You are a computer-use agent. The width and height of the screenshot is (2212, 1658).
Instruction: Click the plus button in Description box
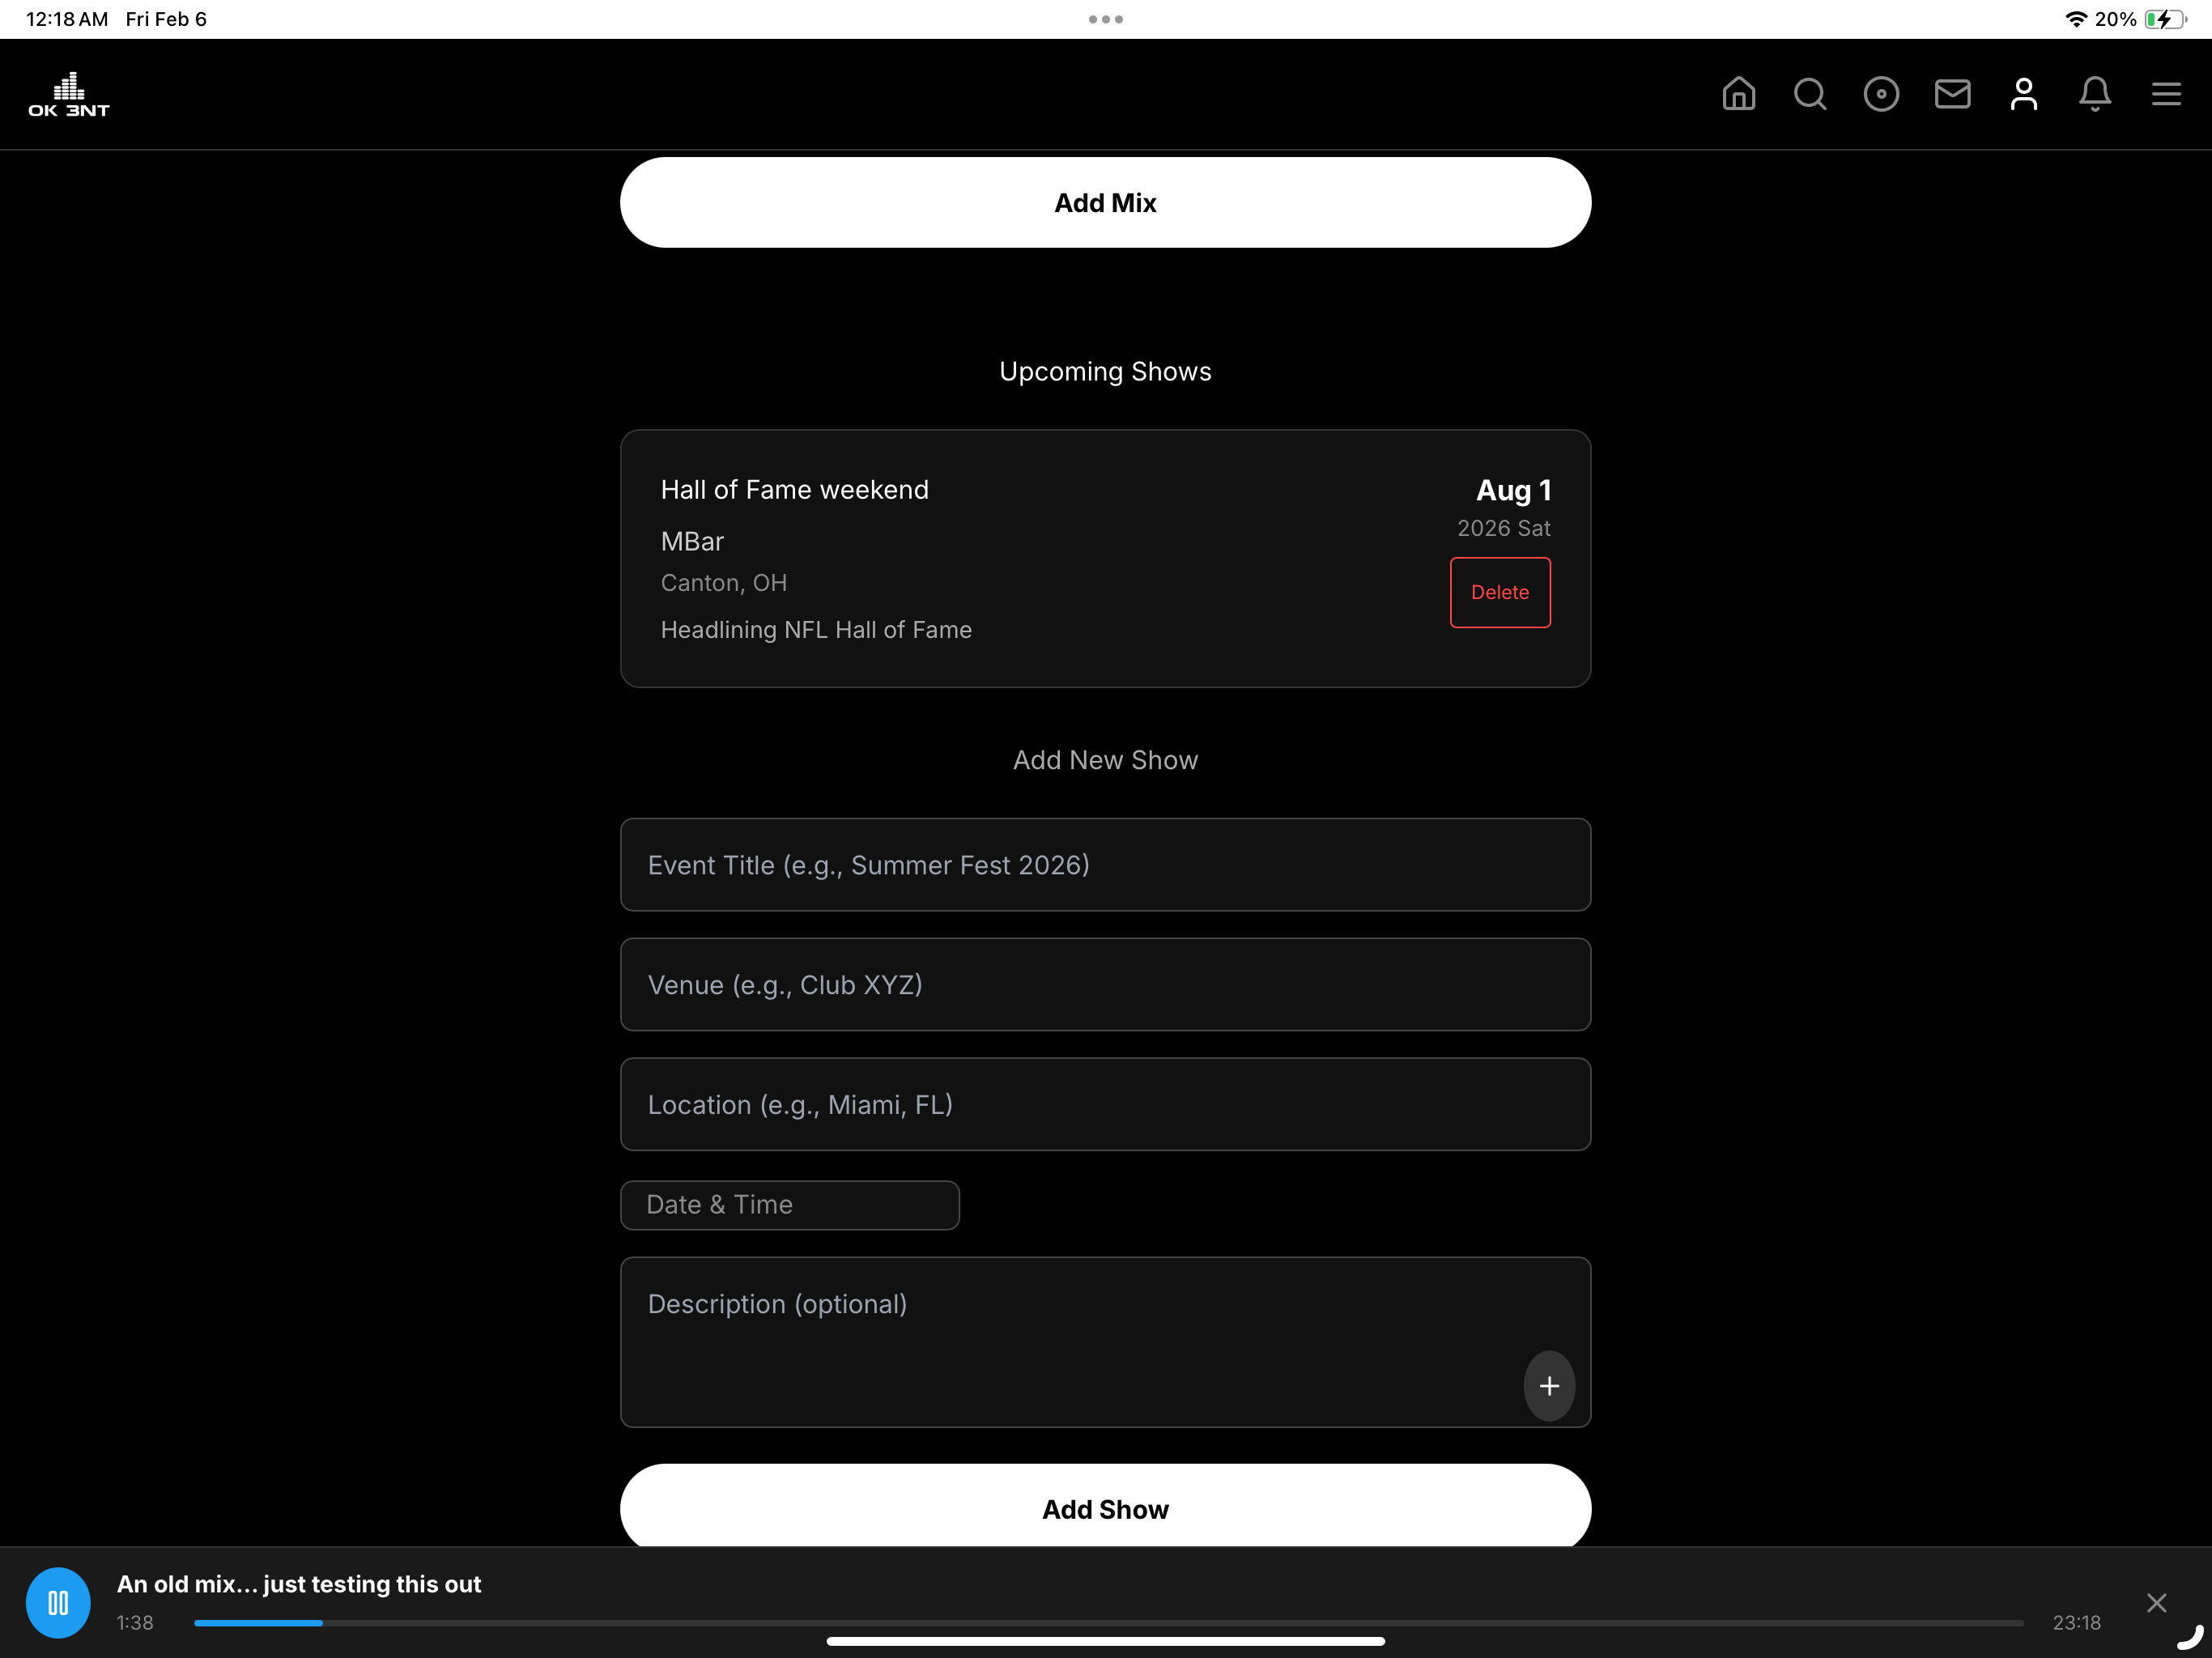point(1549,1385)
